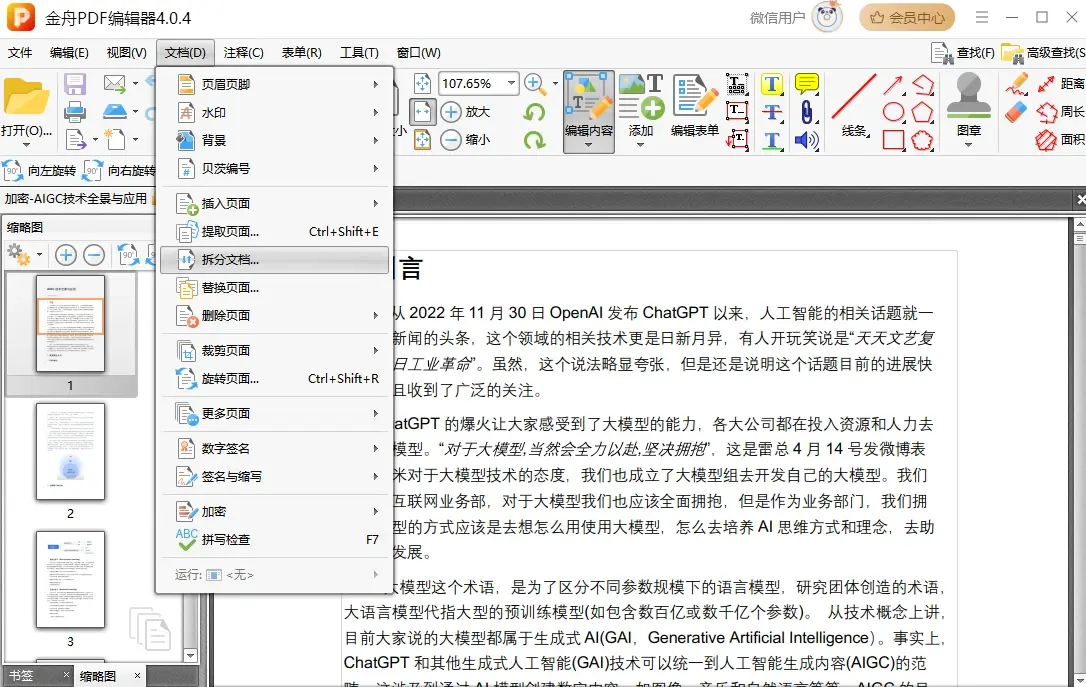This screenshot has width=1086, height=687.
Task: Click the 会员中心 button
Action: click(907, 18)
